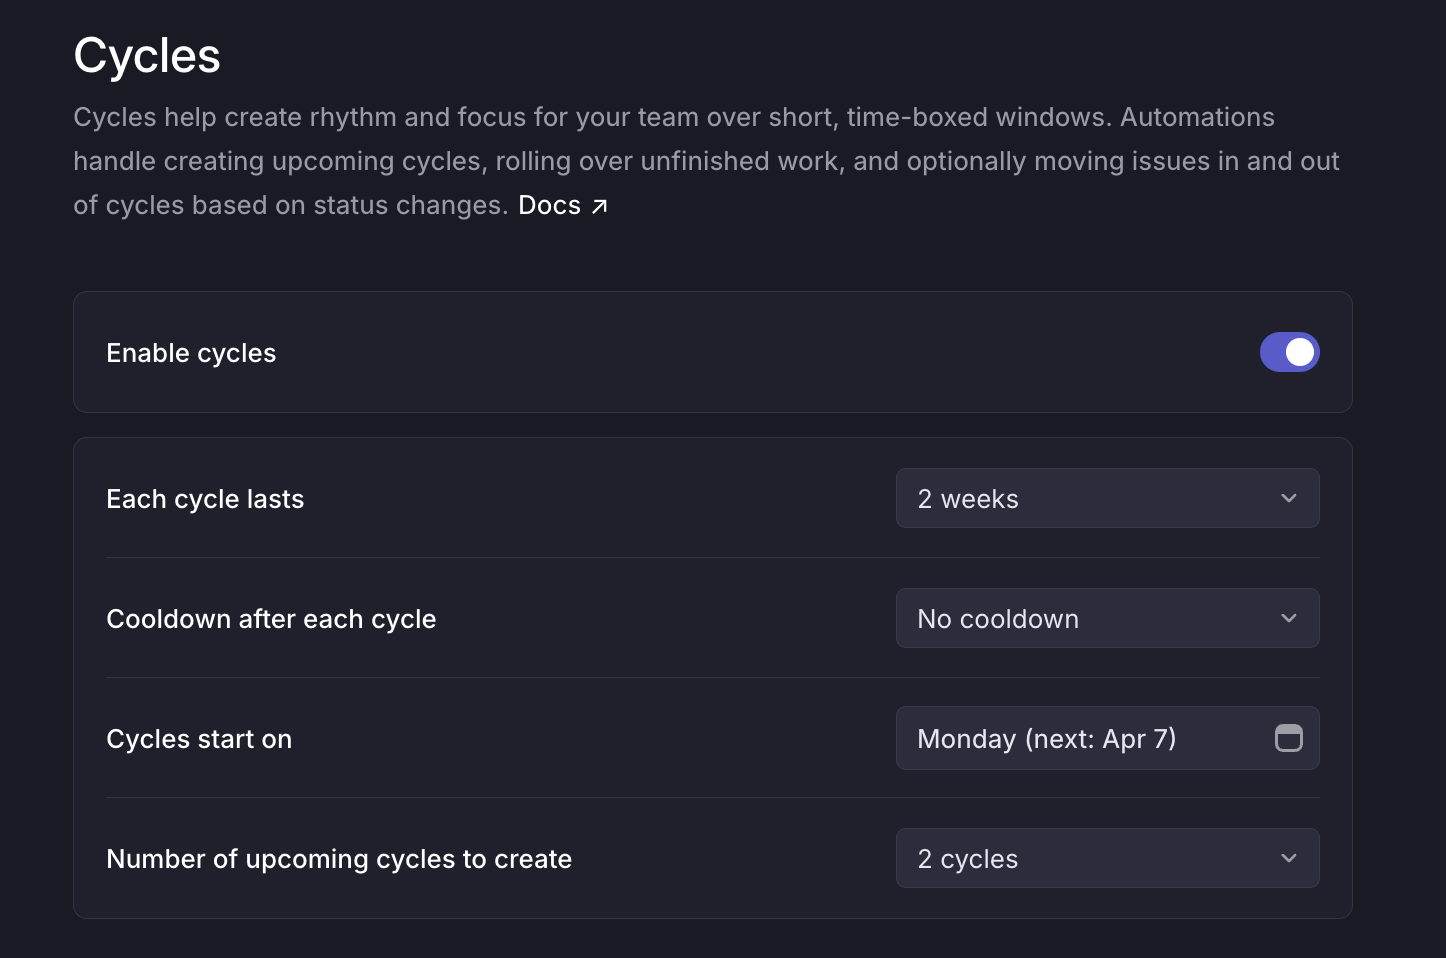Open the "Cooldown after each cycle" dropdown

(1107, 618)
